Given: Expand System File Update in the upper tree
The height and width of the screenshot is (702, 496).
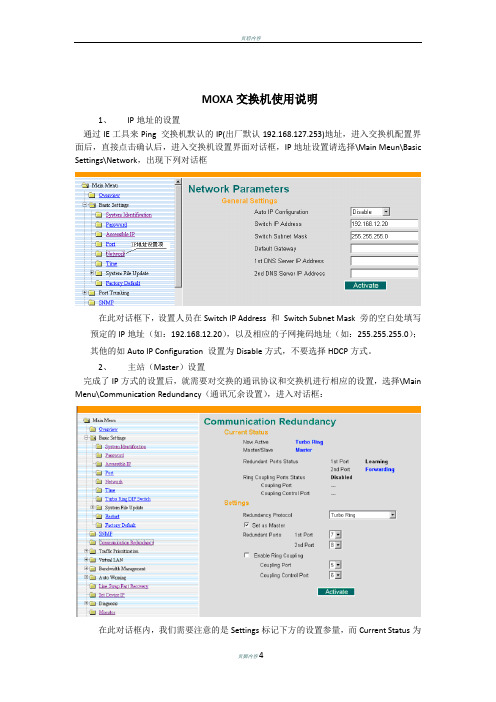Looking at the screenshot, I should pyautogui.click(x=92, y=273).
